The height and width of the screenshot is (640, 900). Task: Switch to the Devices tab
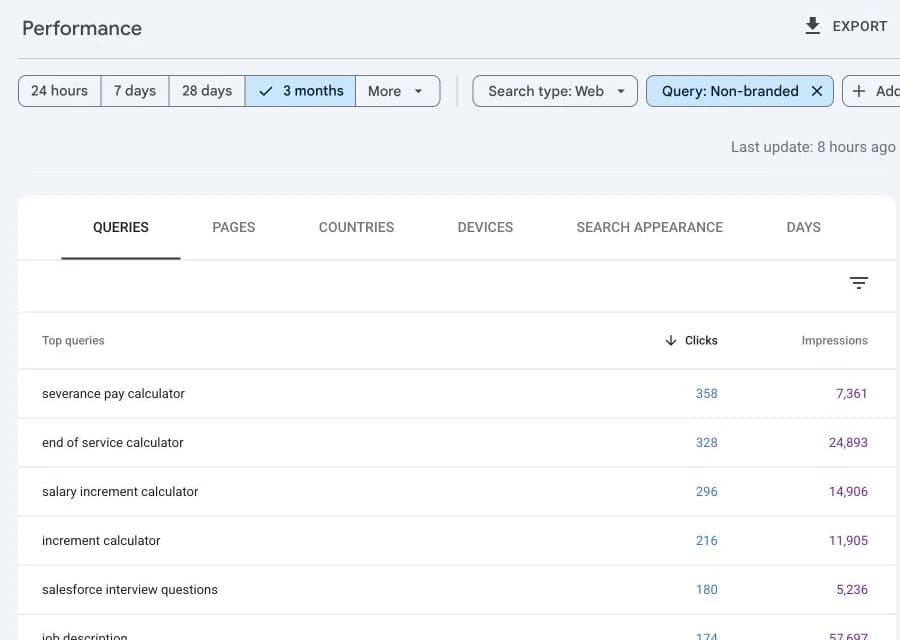(485, 227)
